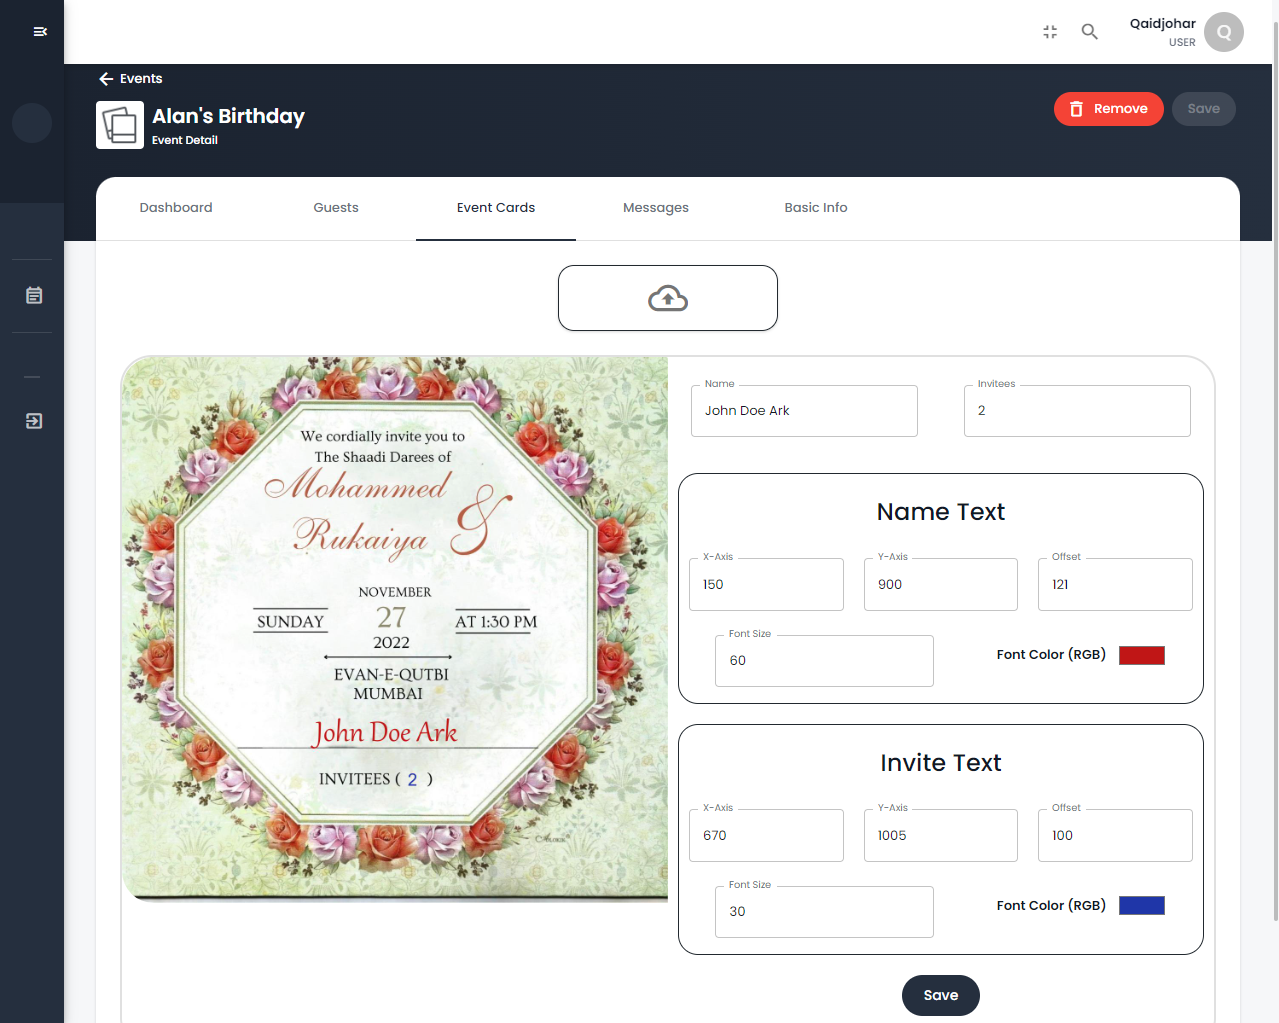Click the Events back link
Image resolution: width=1279 pixels, height=1023 pixels.
point(140,78)
